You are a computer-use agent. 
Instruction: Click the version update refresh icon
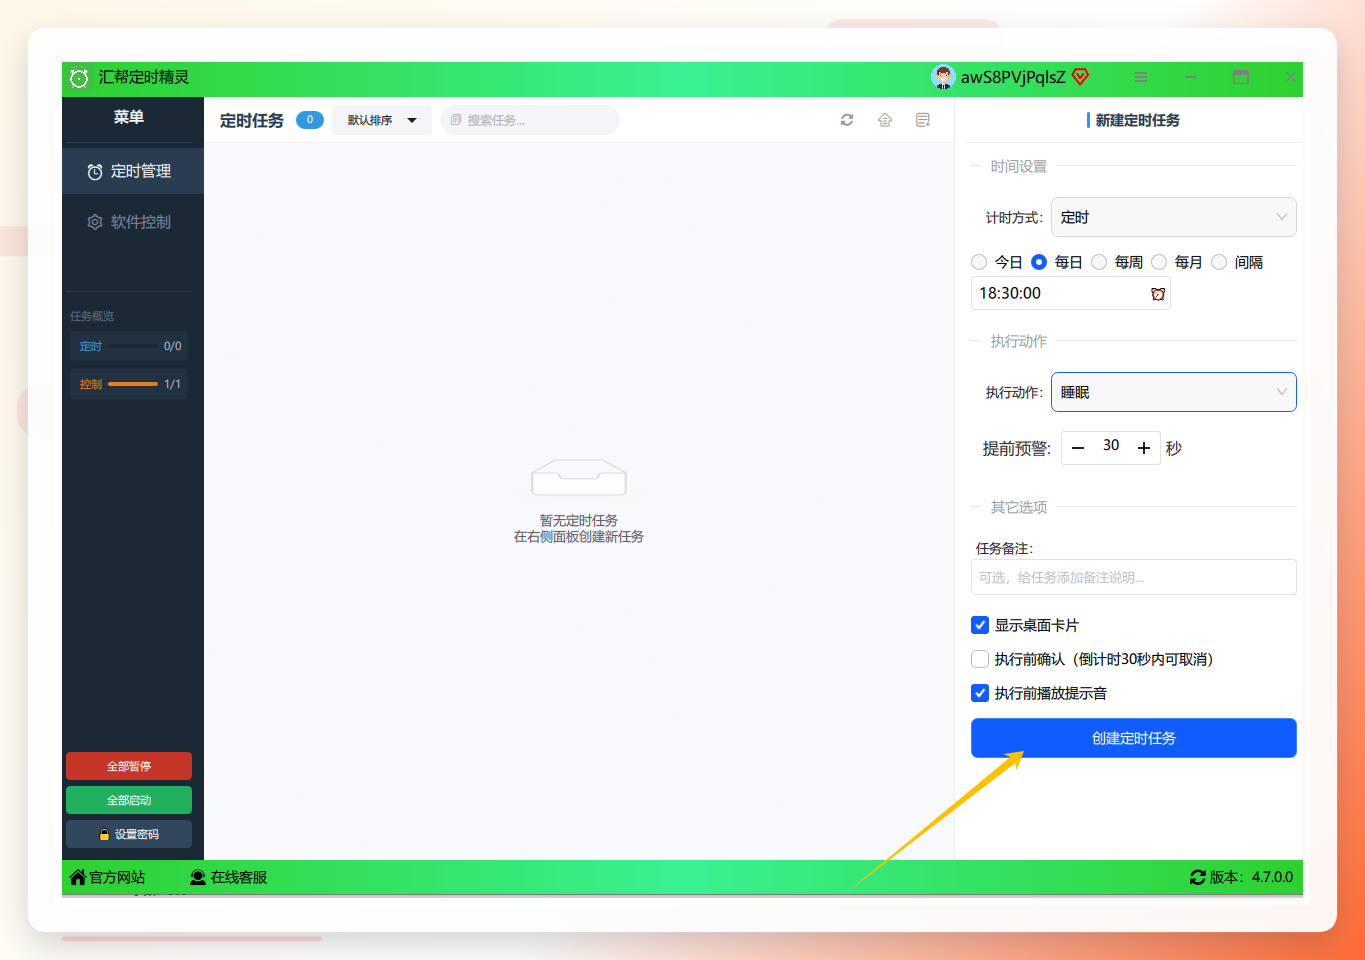(x=1198, y=877)
